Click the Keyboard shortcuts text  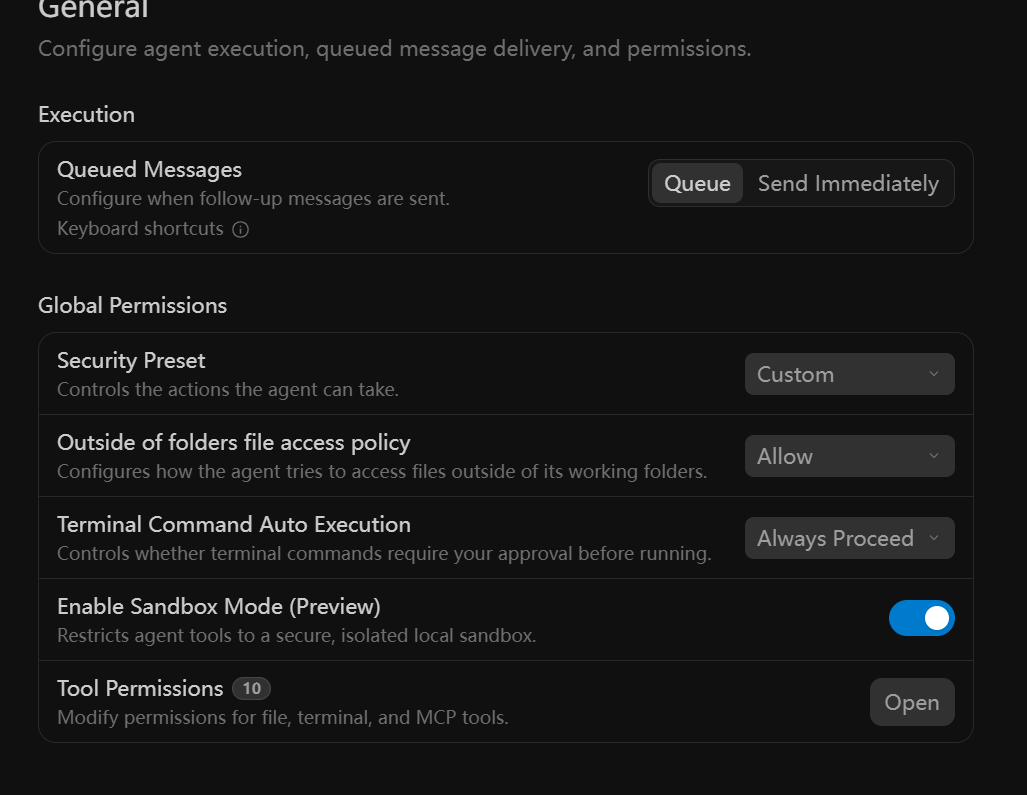[x=140, y=229]
